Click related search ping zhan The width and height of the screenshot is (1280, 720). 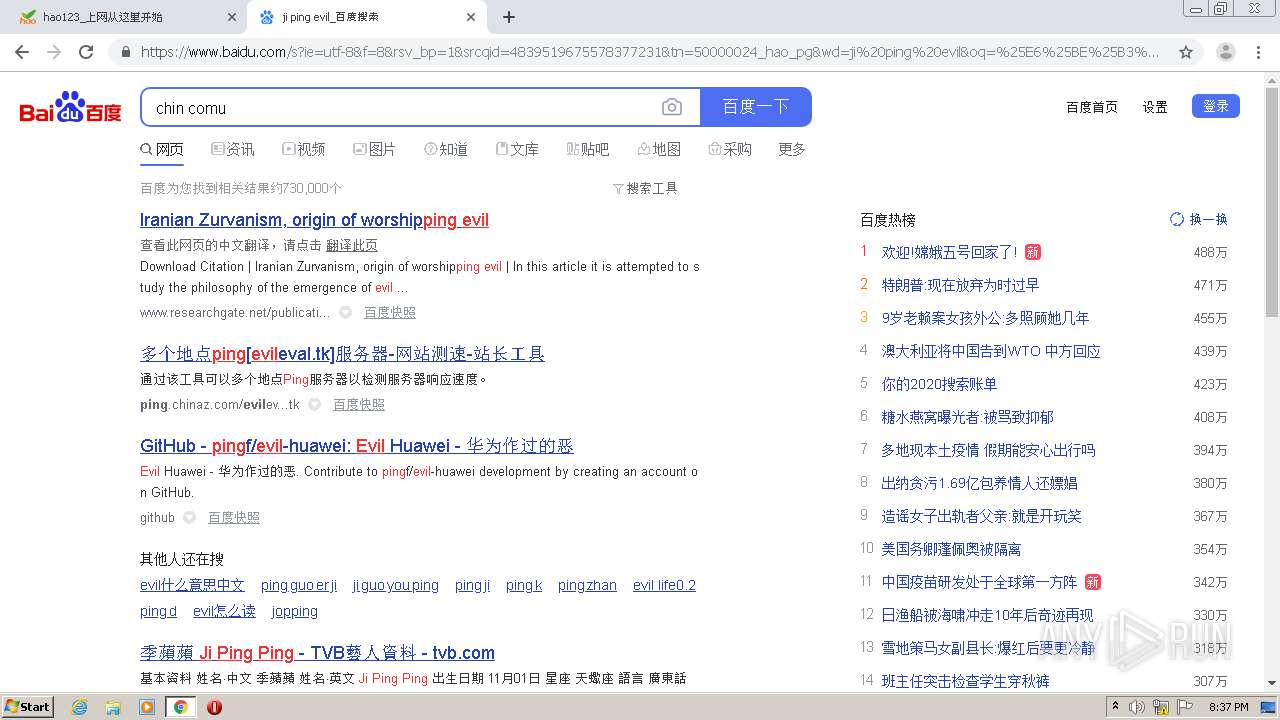point(587,585)
